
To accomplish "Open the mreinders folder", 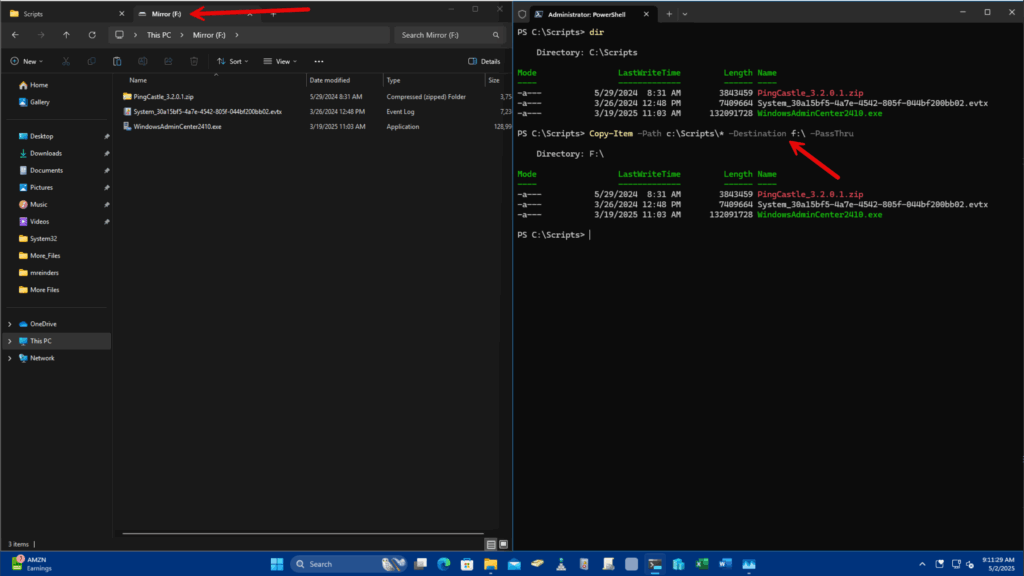I will coord(44,272).
